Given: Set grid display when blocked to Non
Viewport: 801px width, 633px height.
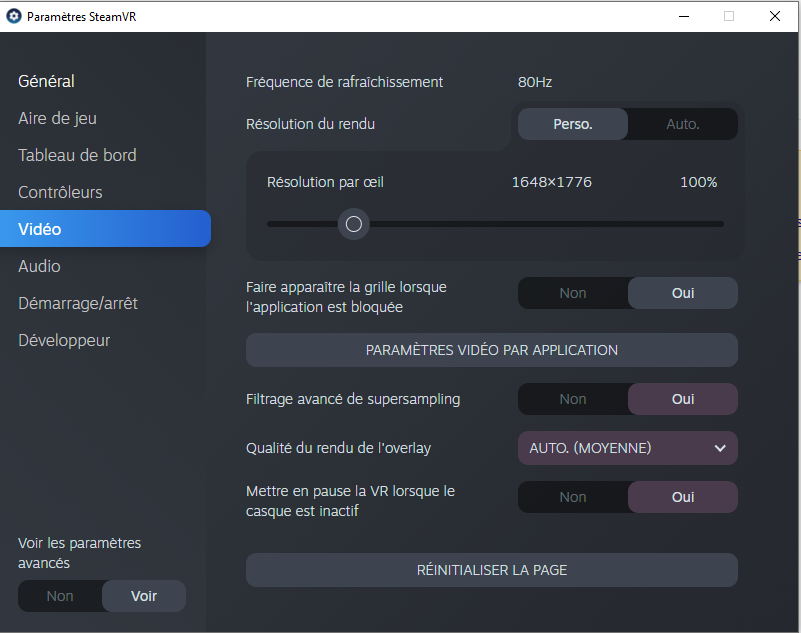Looking at the screenshot, I should (x=573, y=293).
